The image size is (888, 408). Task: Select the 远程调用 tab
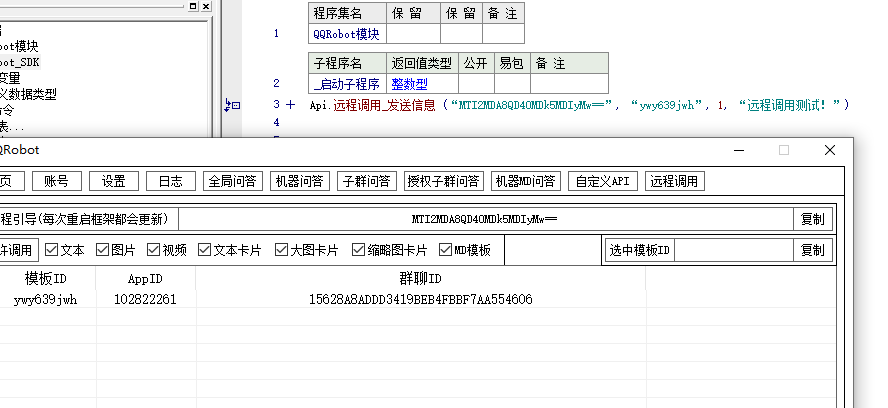point(674,181)
